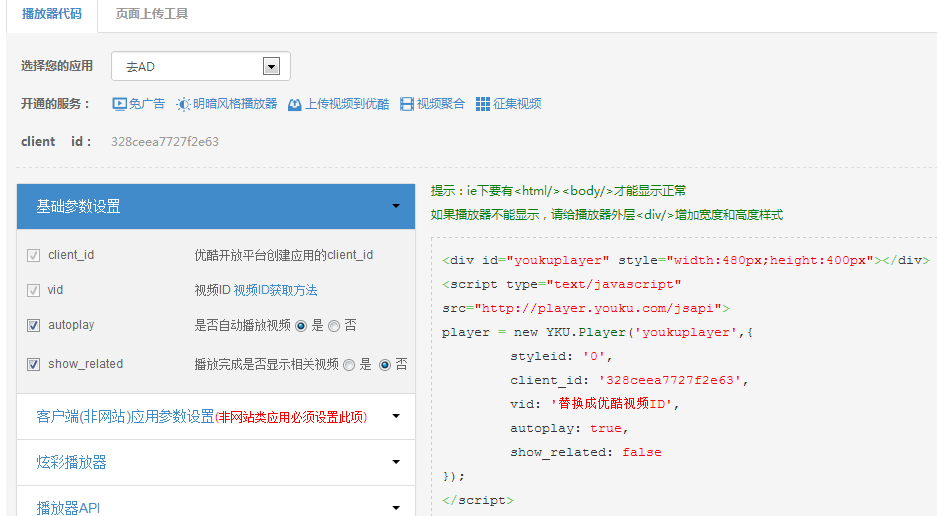Open the 选择您的应用 dropdown showing 去AD
The height and width of the screenshot is (516, 937).
point(201,66)
